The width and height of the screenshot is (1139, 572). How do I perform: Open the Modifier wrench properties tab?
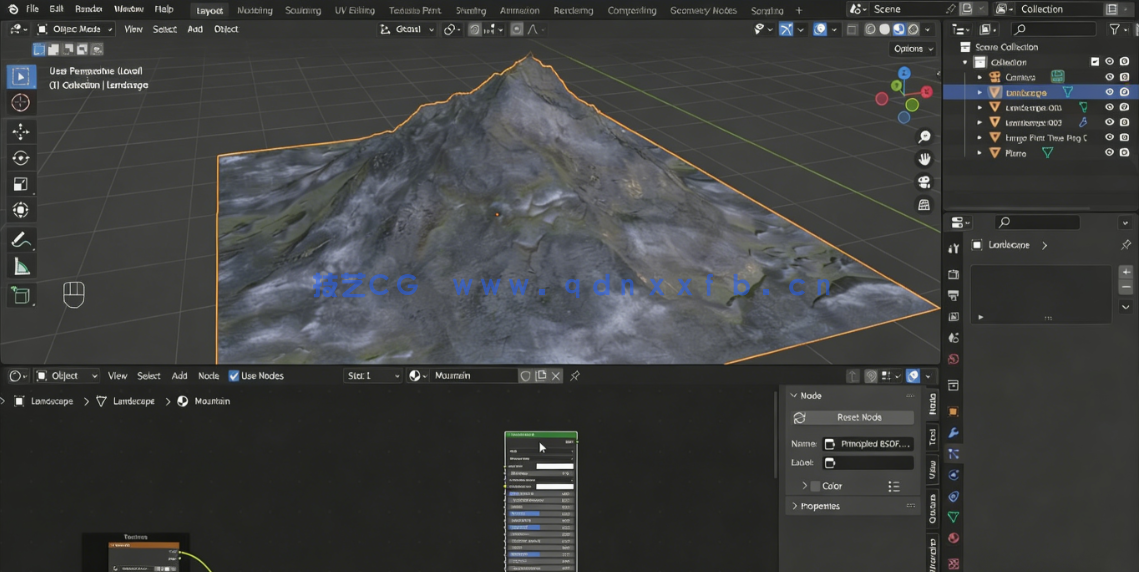pos(954,433)
